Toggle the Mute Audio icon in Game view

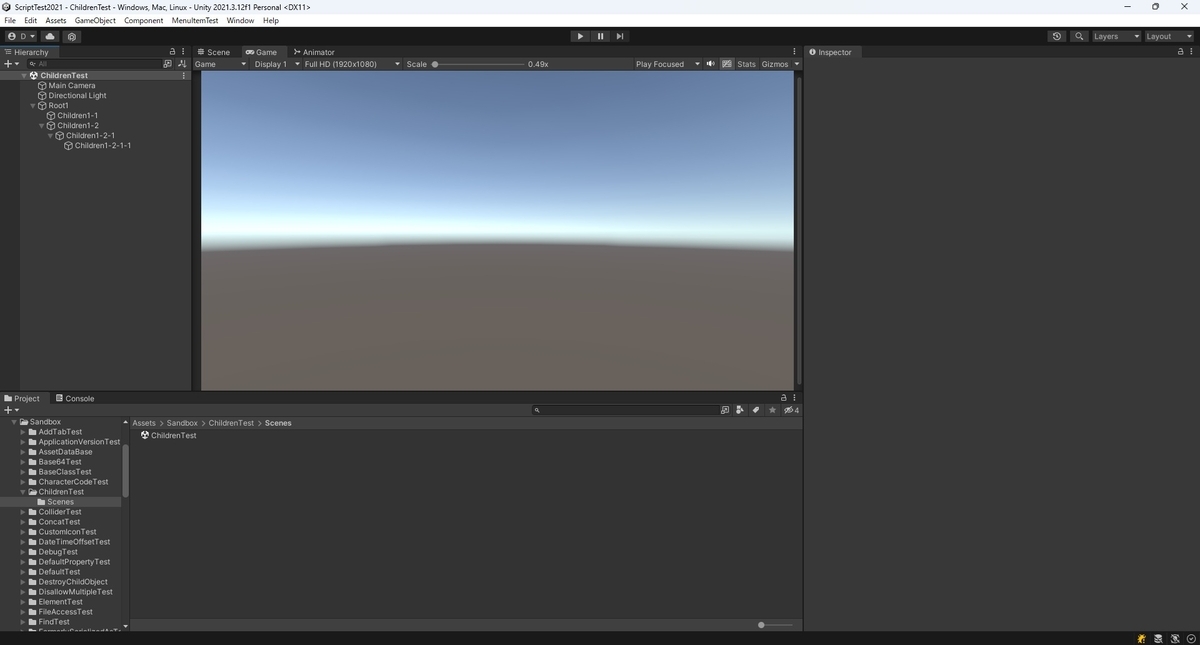[x=710, y=63]
